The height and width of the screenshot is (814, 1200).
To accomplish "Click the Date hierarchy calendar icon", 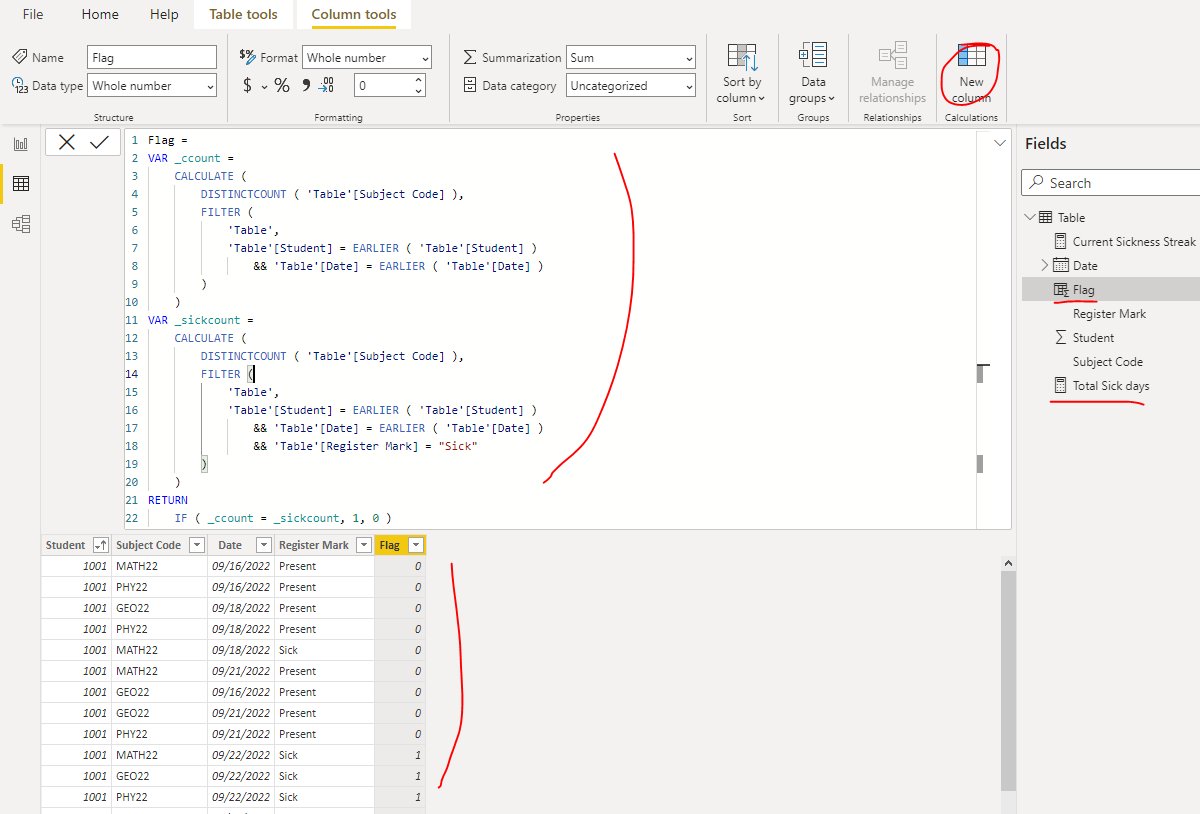I will [1061, 265].
